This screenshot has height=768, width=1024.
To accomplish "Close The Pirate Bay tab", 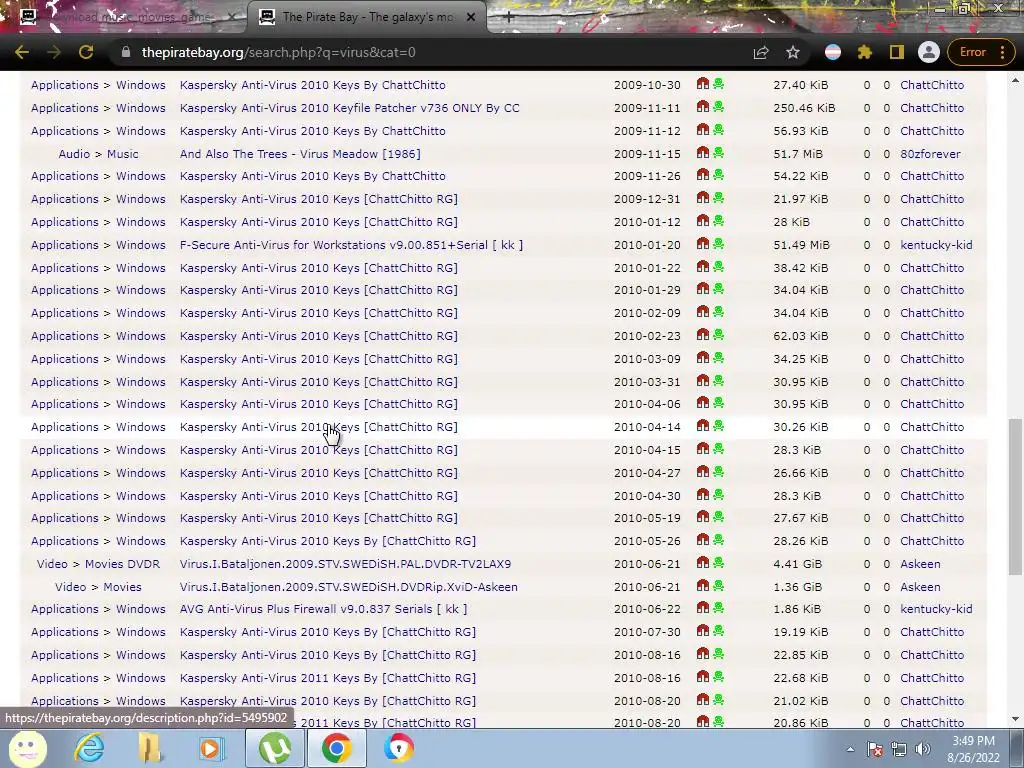I will tap(471, 17).
